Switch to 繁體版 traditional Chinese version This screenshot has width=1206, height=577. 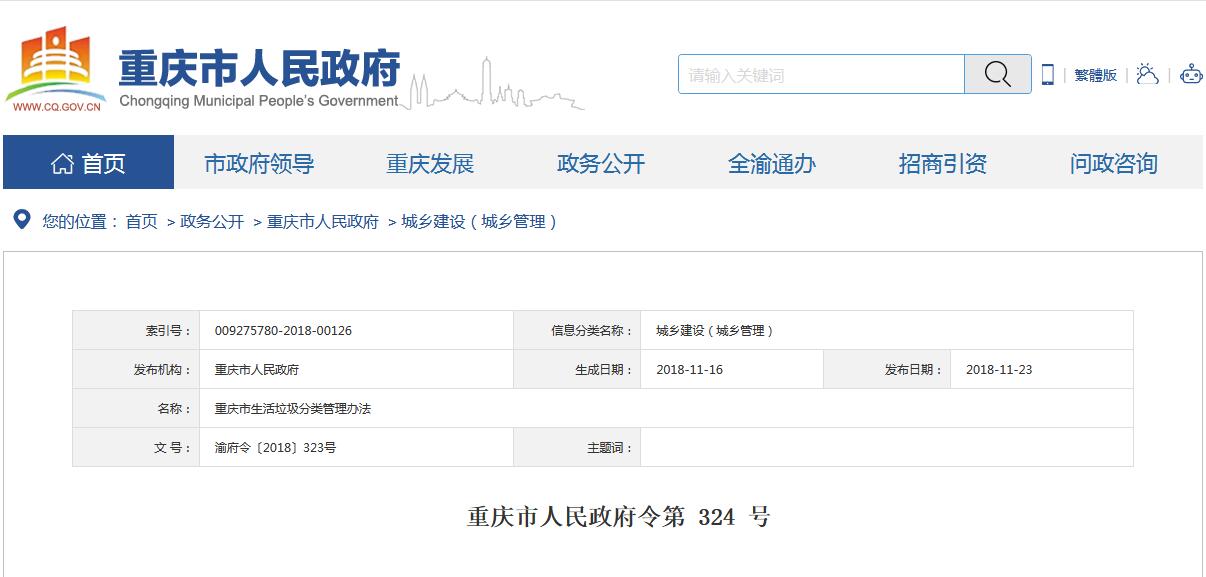[1095, 75]
